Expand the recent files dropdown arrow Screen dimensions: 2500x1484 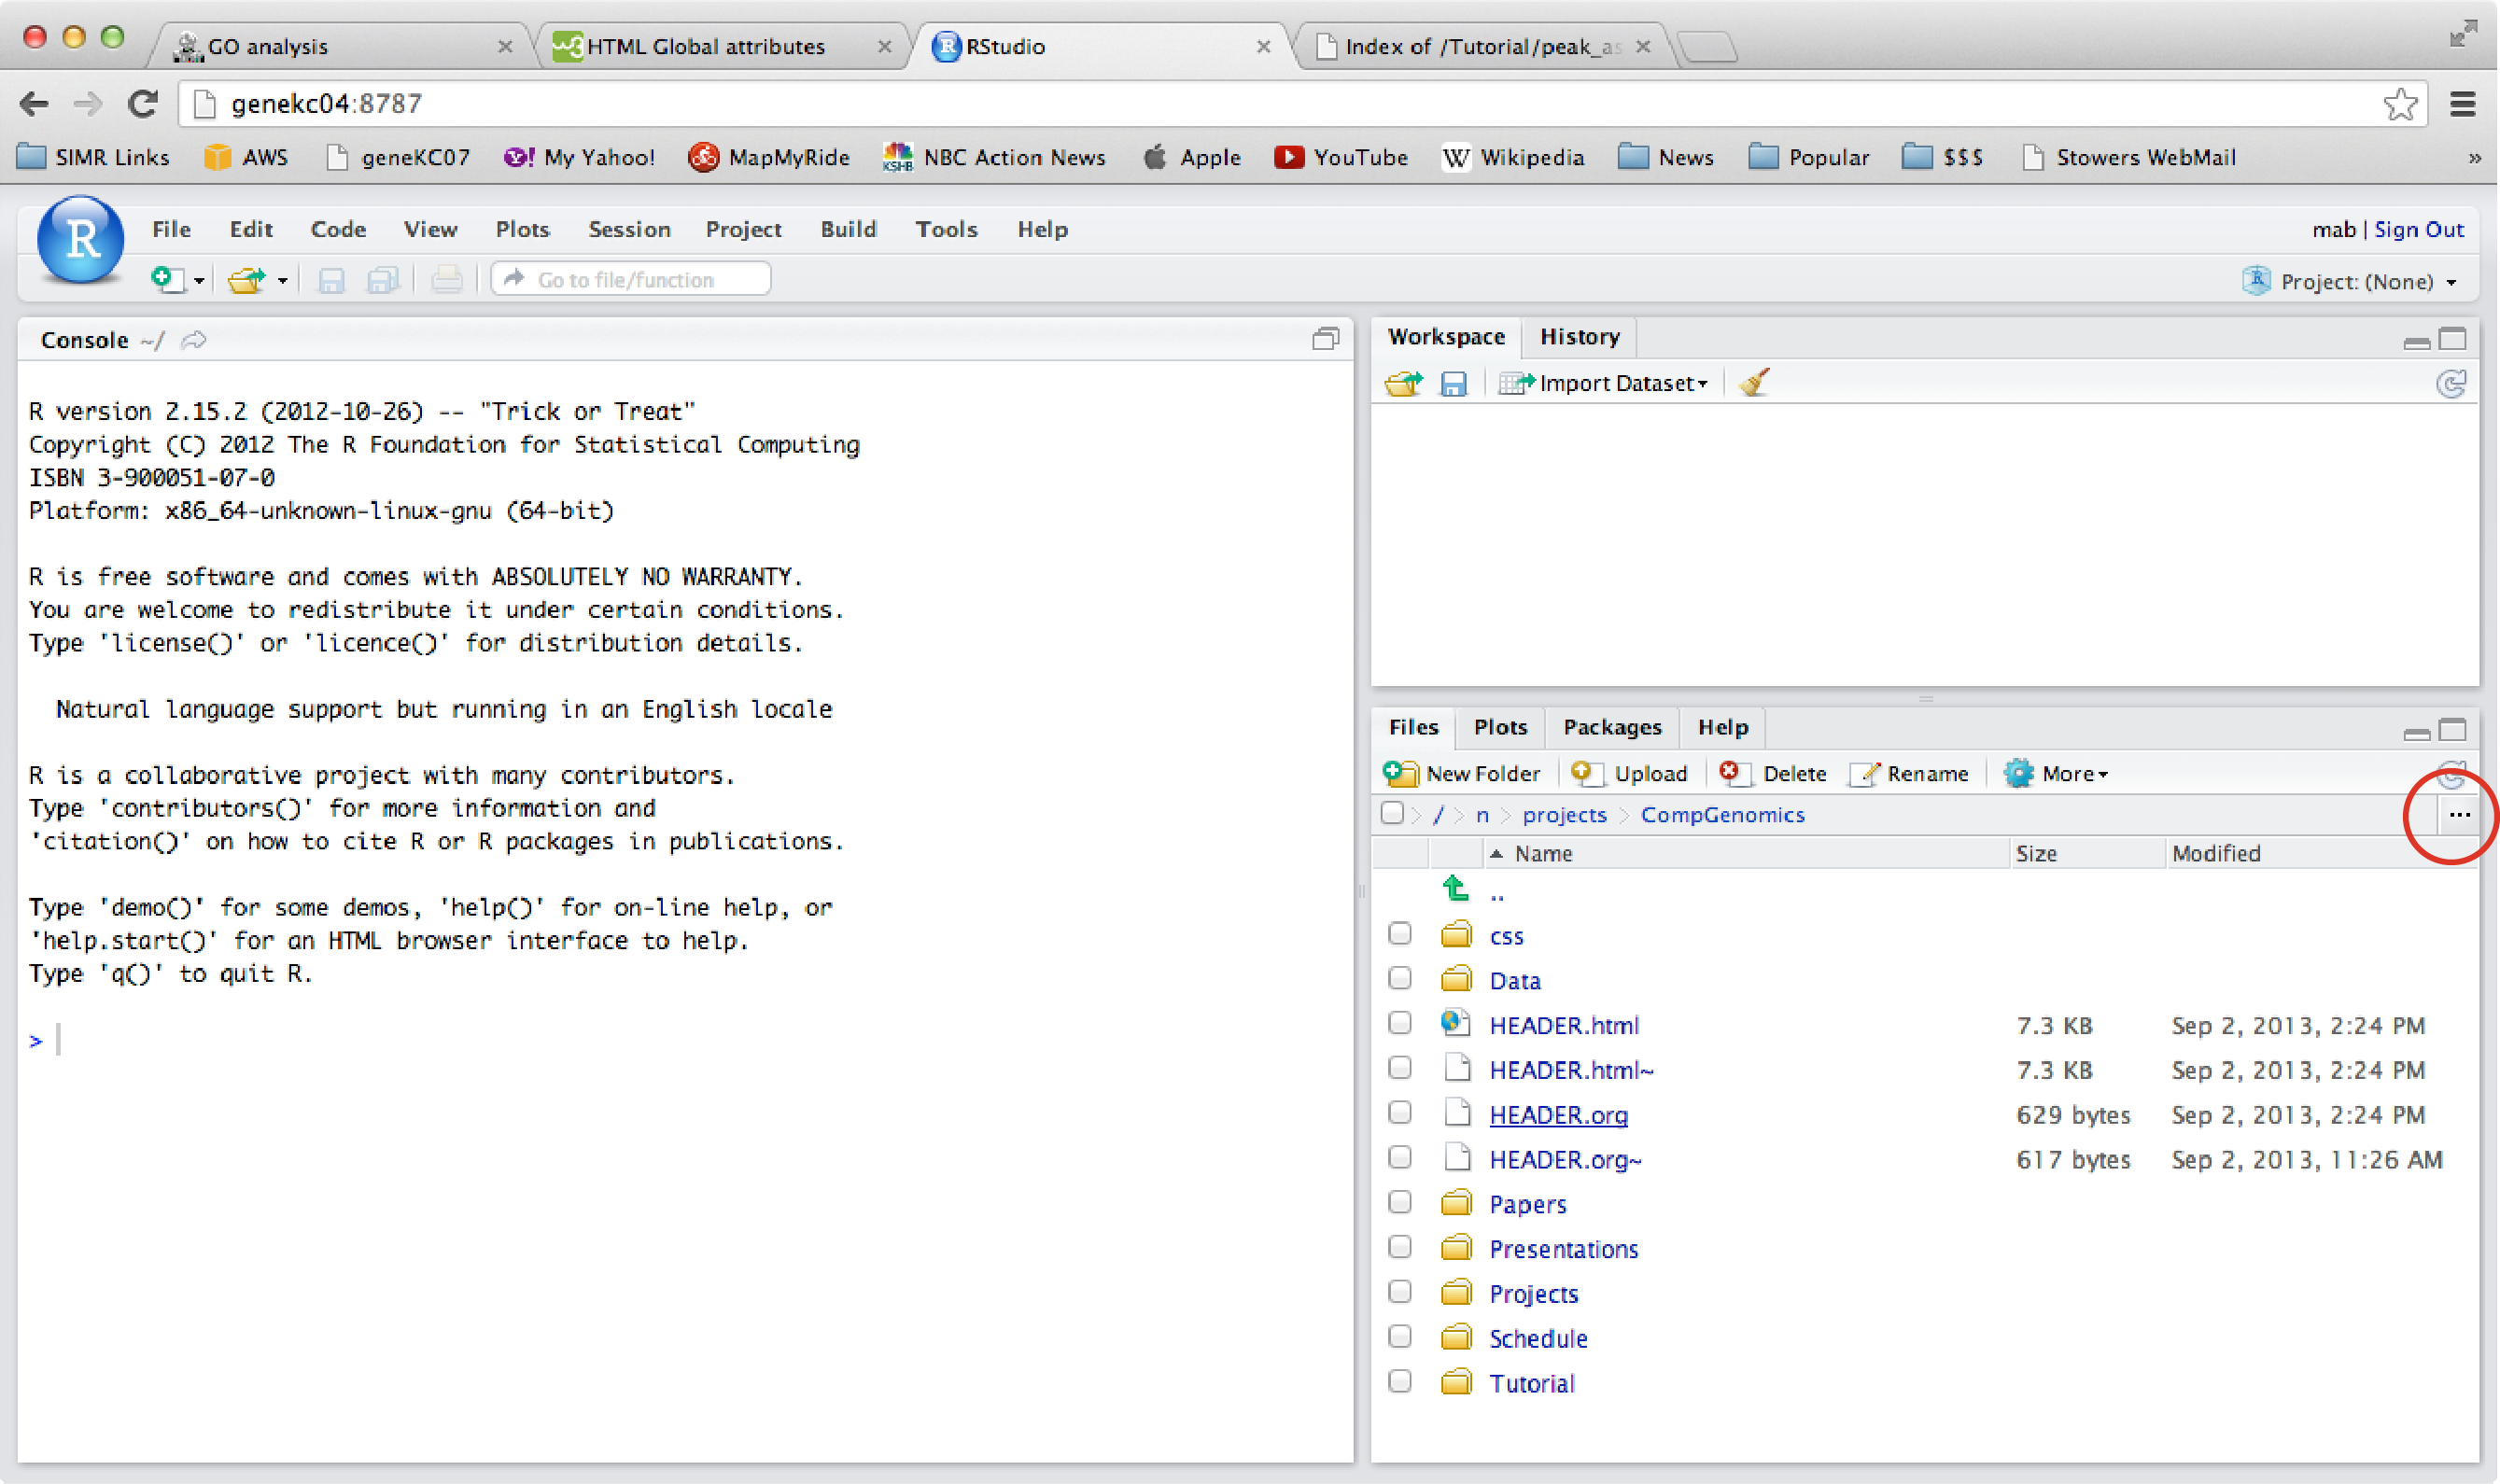click(x=282, y=281)
